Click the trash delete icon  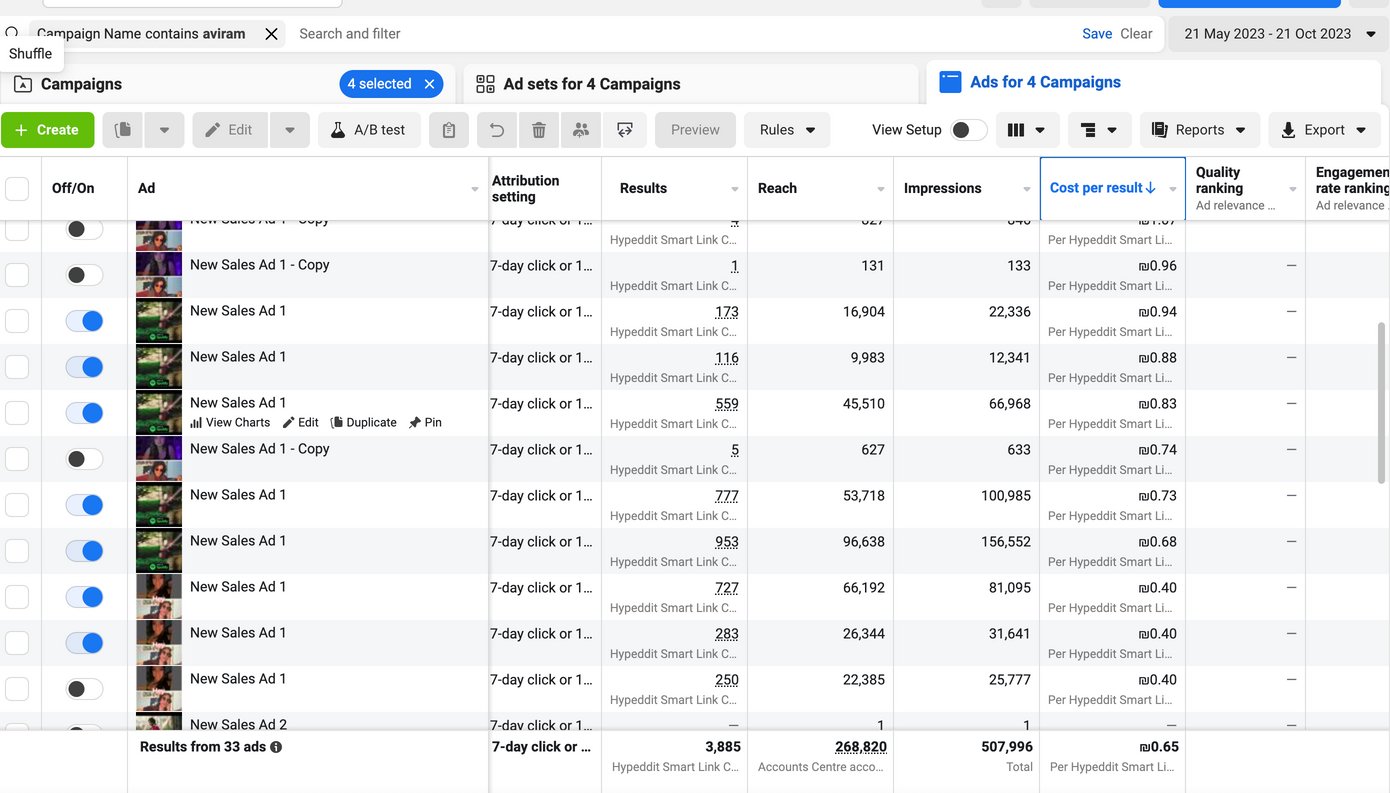click(x=539, y=130)
